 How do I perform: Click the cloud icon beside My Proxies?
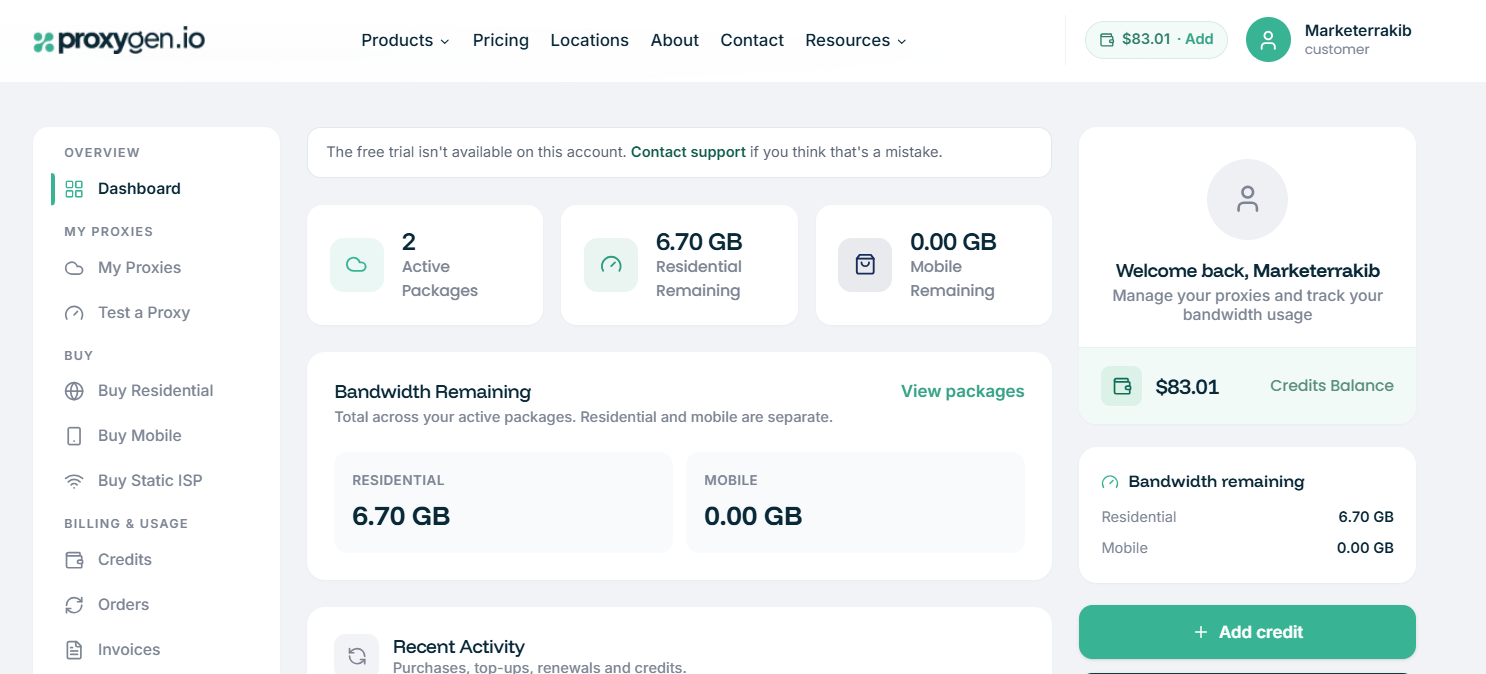pos(74,268)
